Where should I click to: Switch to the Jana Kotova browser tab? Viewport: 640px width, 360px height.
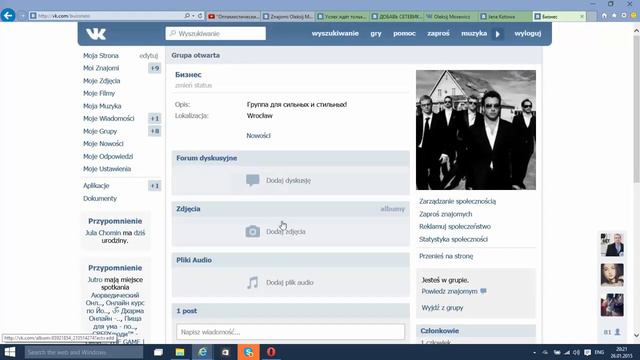tap(504, 16)
